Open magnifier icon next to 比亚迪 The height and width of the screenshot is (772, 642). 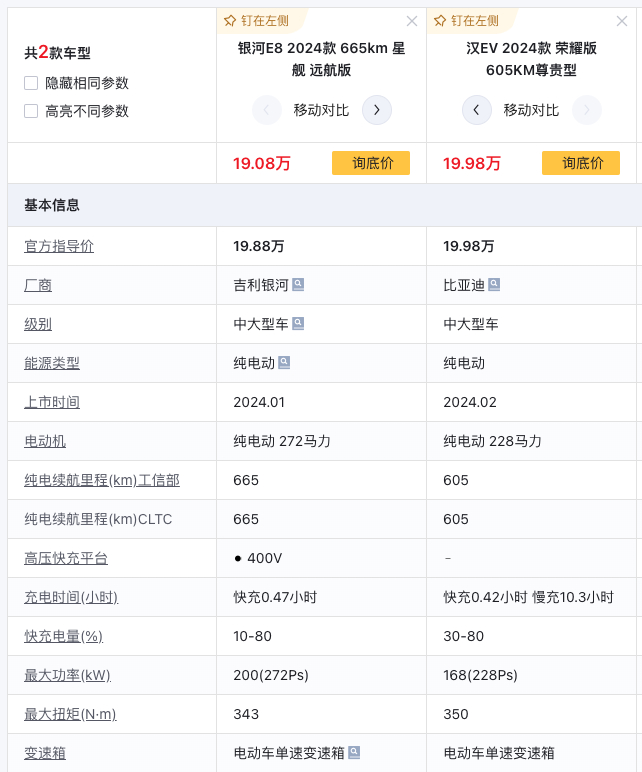494,285
